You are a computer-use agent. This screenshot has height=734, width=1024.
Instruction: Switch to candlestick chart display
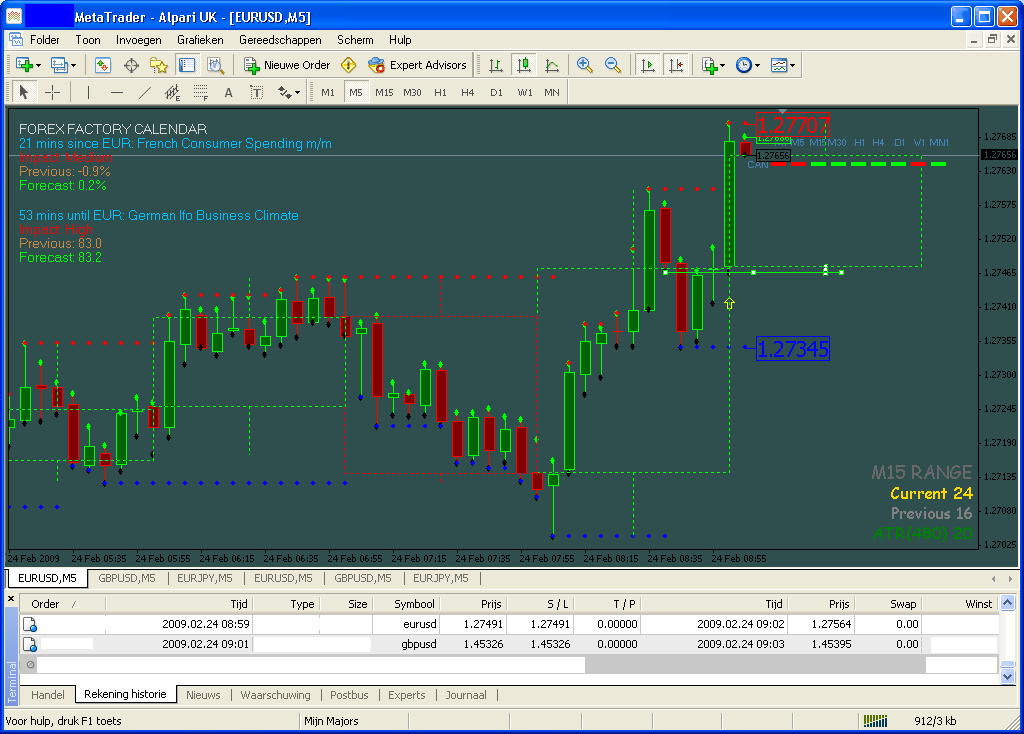[x=524, y=65]
